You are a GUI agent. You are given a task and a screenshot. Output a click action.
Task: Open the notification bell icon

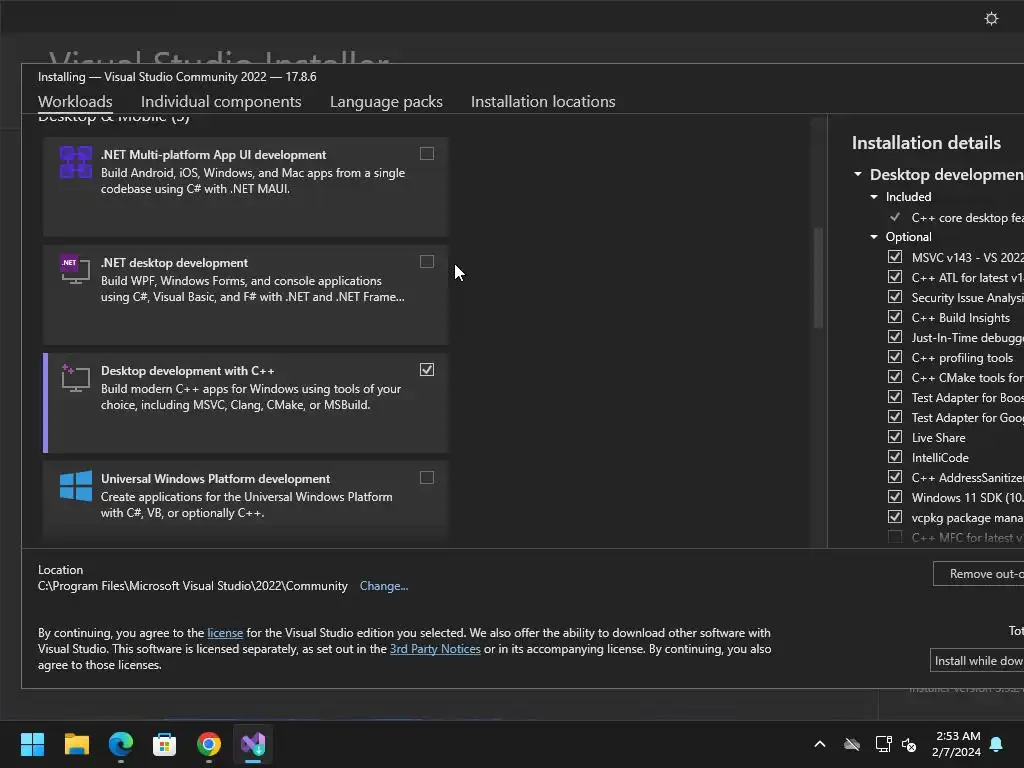pyautogui.click(x=997, y=744)
